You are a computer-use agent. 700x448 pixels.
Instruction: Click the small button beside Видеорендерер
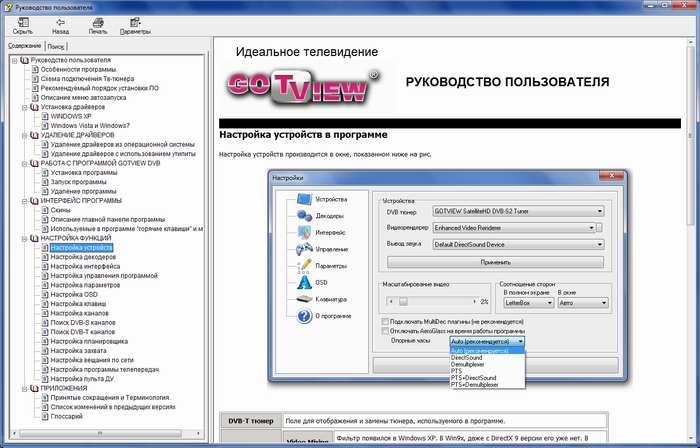pos(599,228)
